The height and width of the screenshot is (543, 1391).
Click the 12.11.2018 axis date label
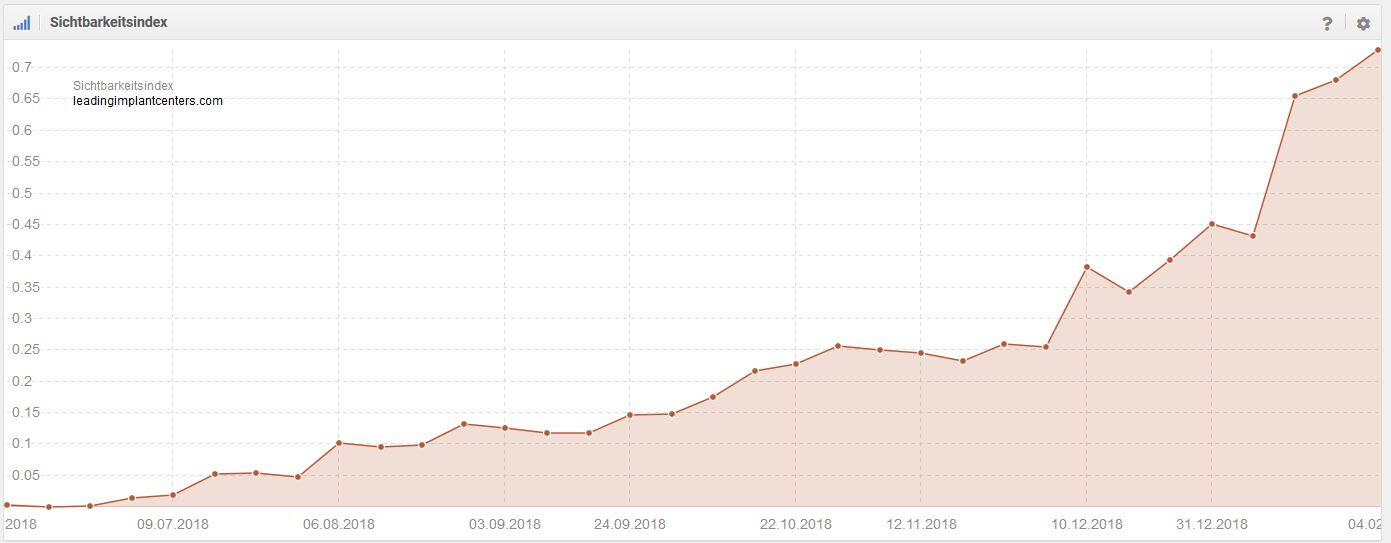point(921,524)
